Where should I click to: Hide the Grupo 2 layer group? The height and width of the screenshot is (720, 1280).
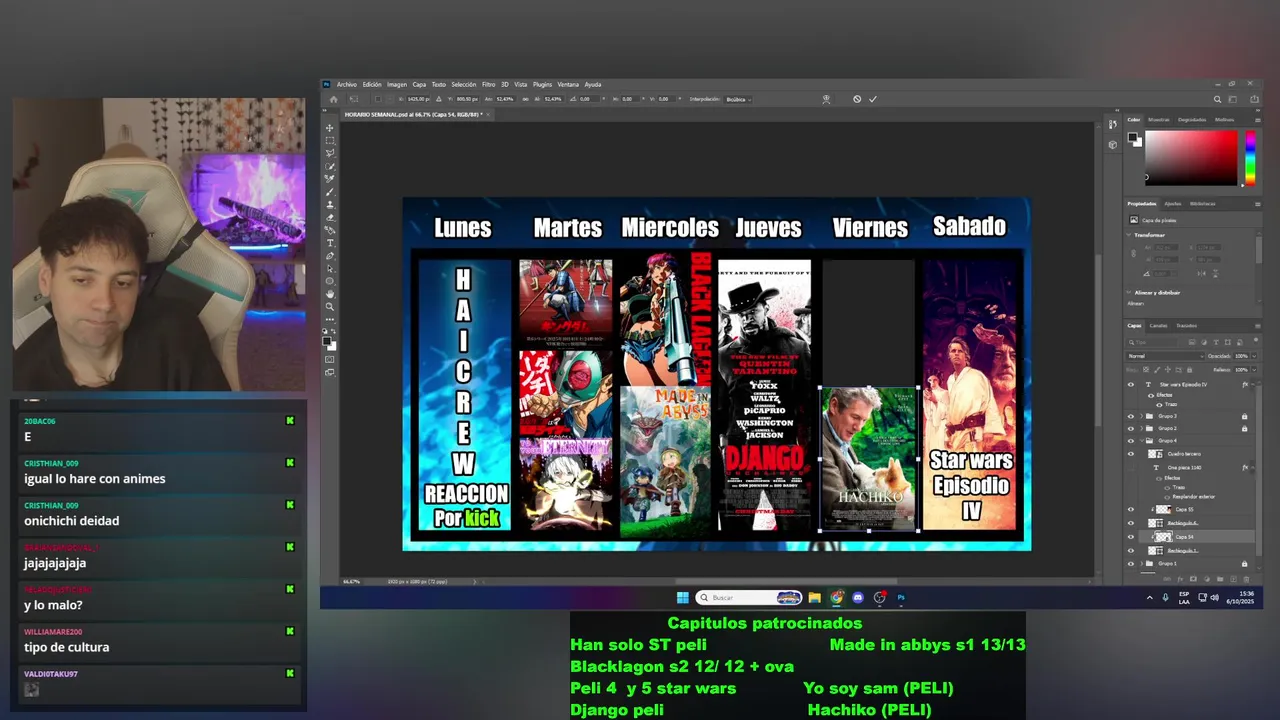click(1131, 428)
